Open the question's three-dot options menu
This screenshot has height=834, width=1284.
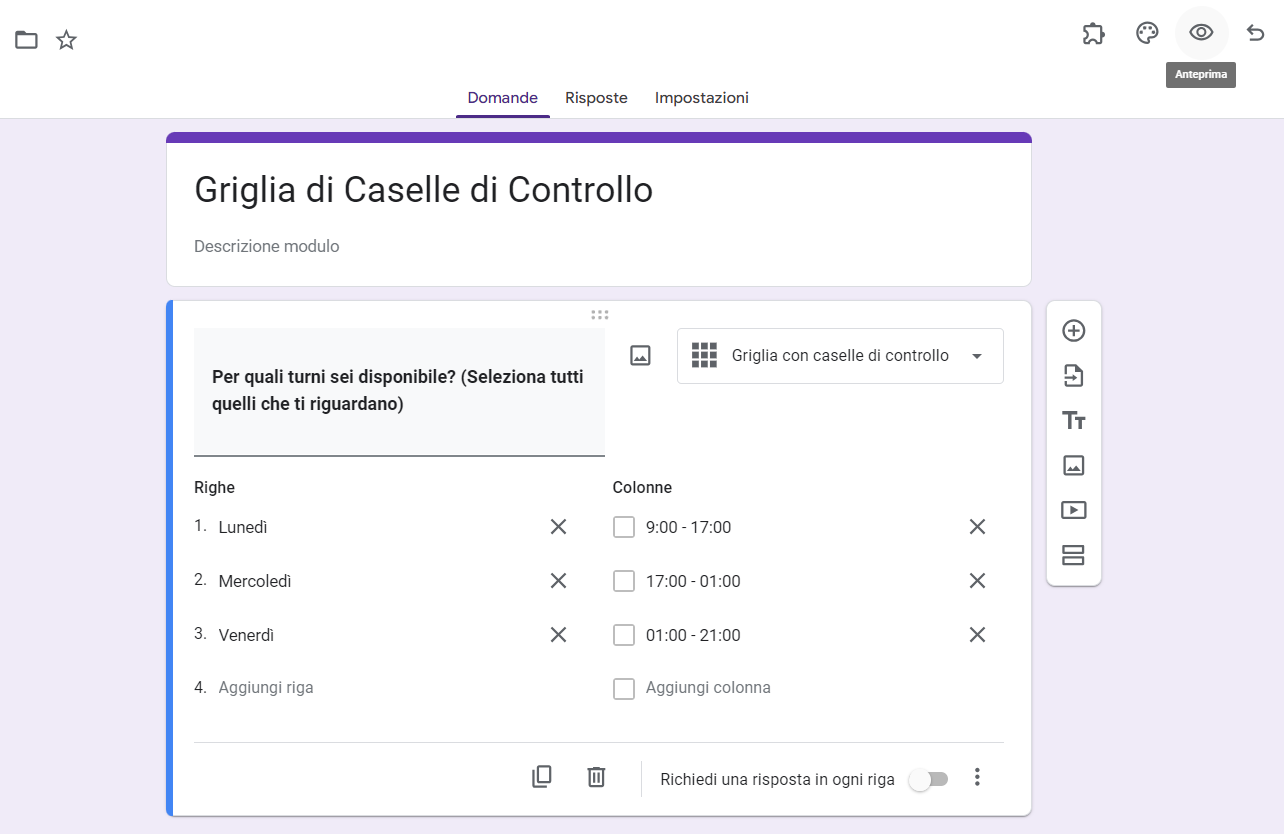pos(978,777)
